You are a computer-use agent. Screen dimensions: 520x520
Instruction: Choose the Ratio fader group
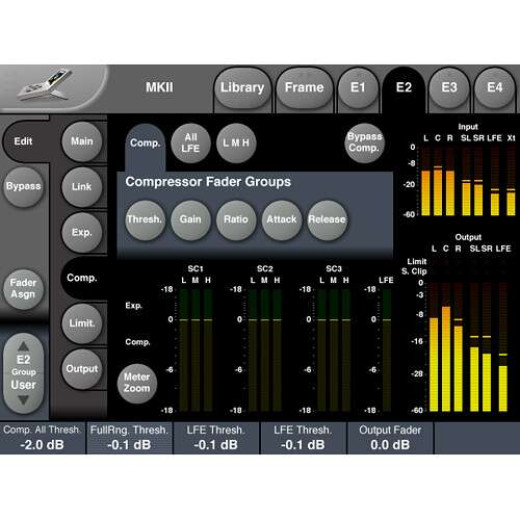tap(236, 220)
